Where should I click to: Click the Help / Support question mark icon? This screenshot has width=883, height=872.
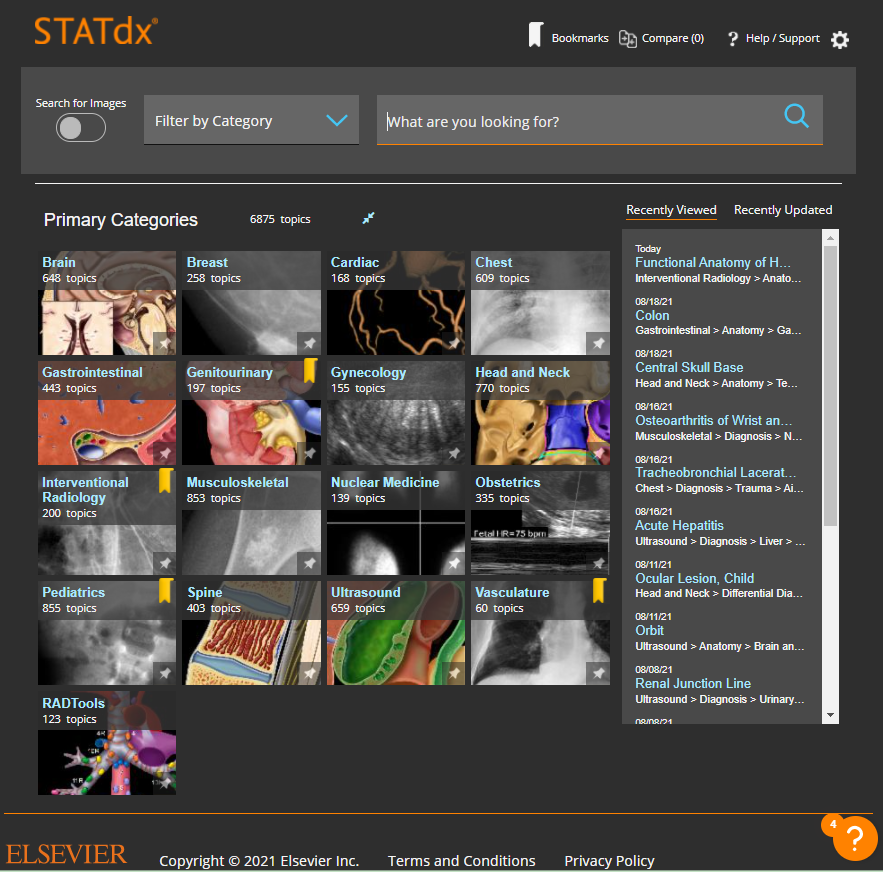coord(732,39)
